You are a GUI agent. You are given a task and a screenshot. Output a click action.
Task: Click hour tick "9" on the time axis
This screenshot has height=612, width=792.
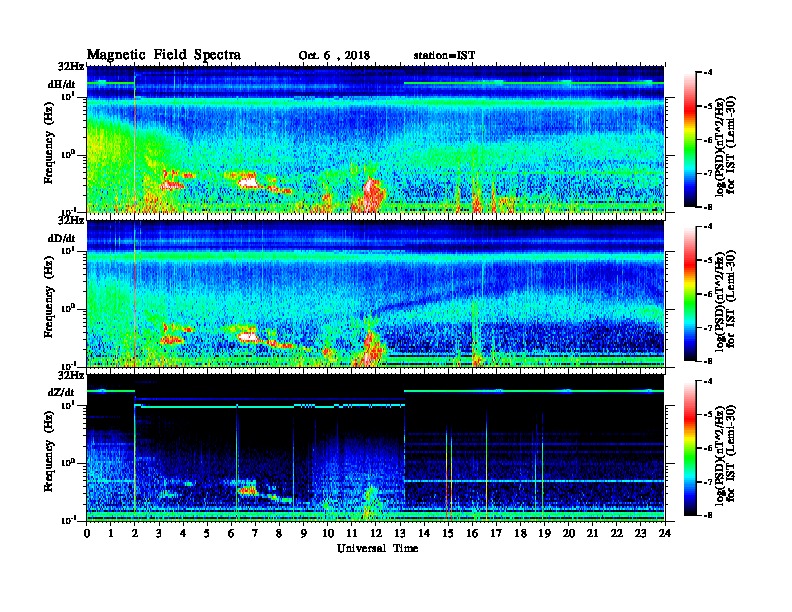(304, 533)
